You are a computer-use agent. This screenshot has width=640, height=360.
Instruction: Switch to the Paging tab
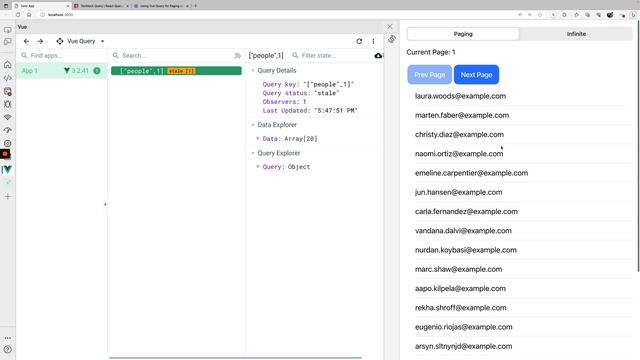[463, 34]
